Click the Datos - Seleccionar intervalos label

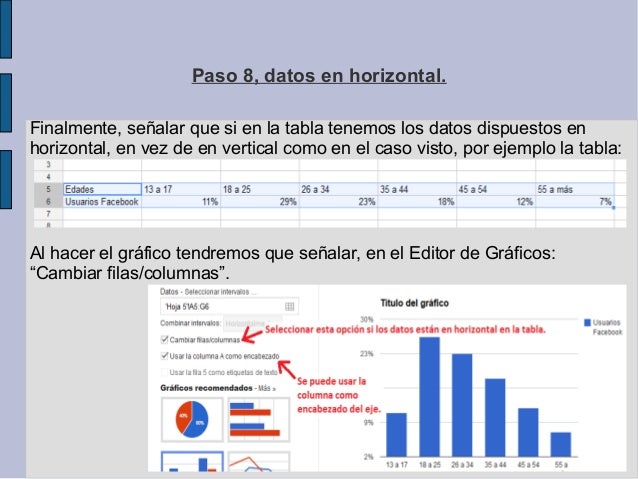pos(208,291)
